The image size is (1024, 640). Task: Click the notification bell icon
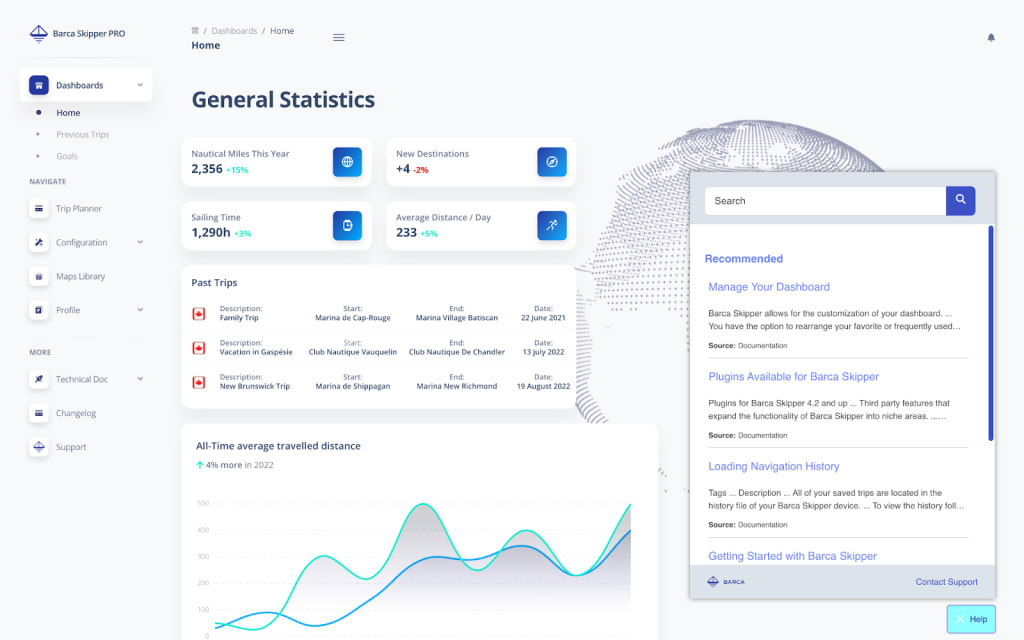(x=991, y=37)
